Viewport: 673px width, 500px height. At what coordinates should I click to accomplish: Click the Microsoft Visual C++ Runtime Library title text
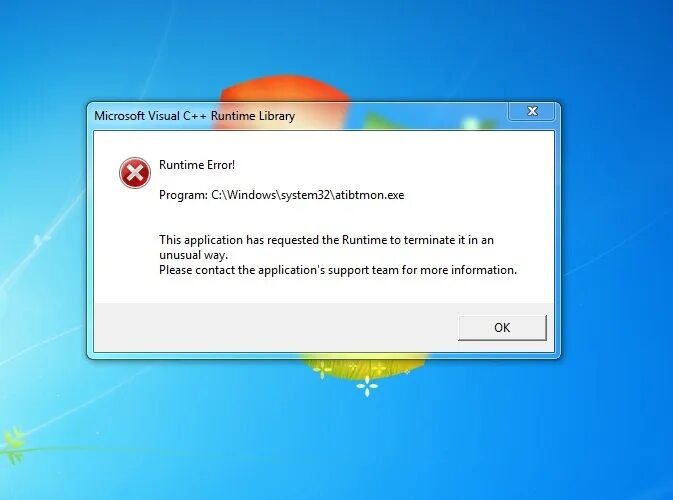(194, 116)
